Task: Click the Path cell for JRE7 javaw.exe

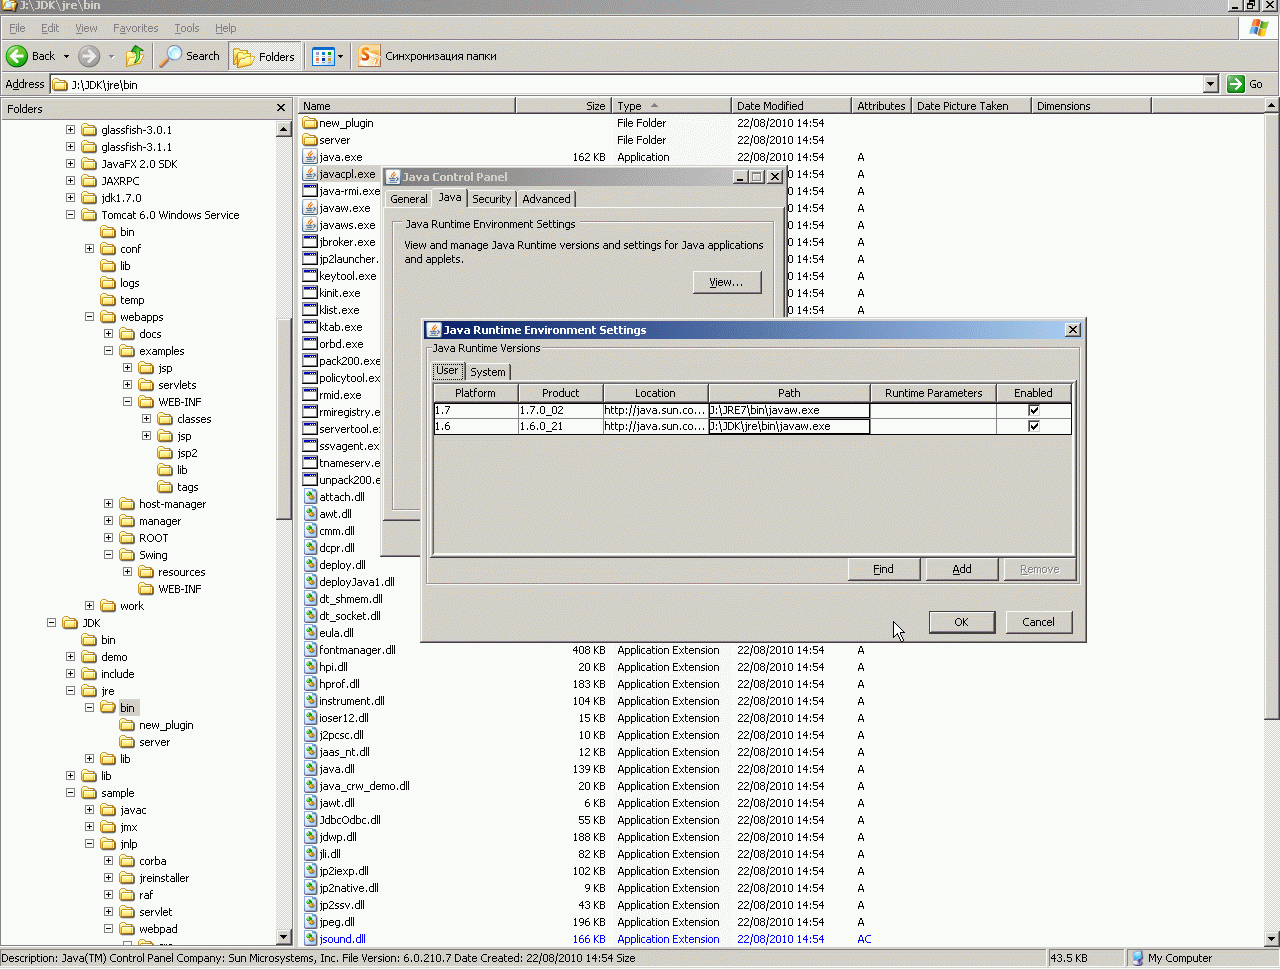Action: 789,410
